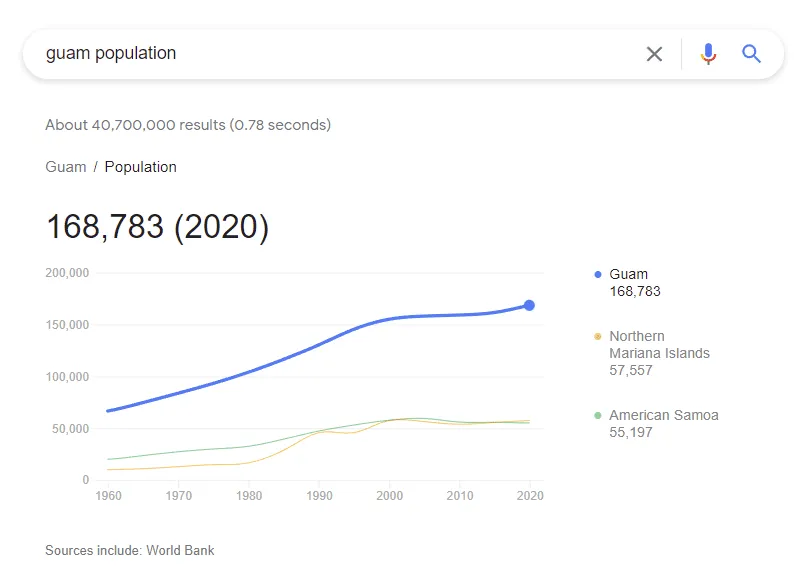
Task: Clear the search query with the X icon
Action: click(x=655, y=54)
